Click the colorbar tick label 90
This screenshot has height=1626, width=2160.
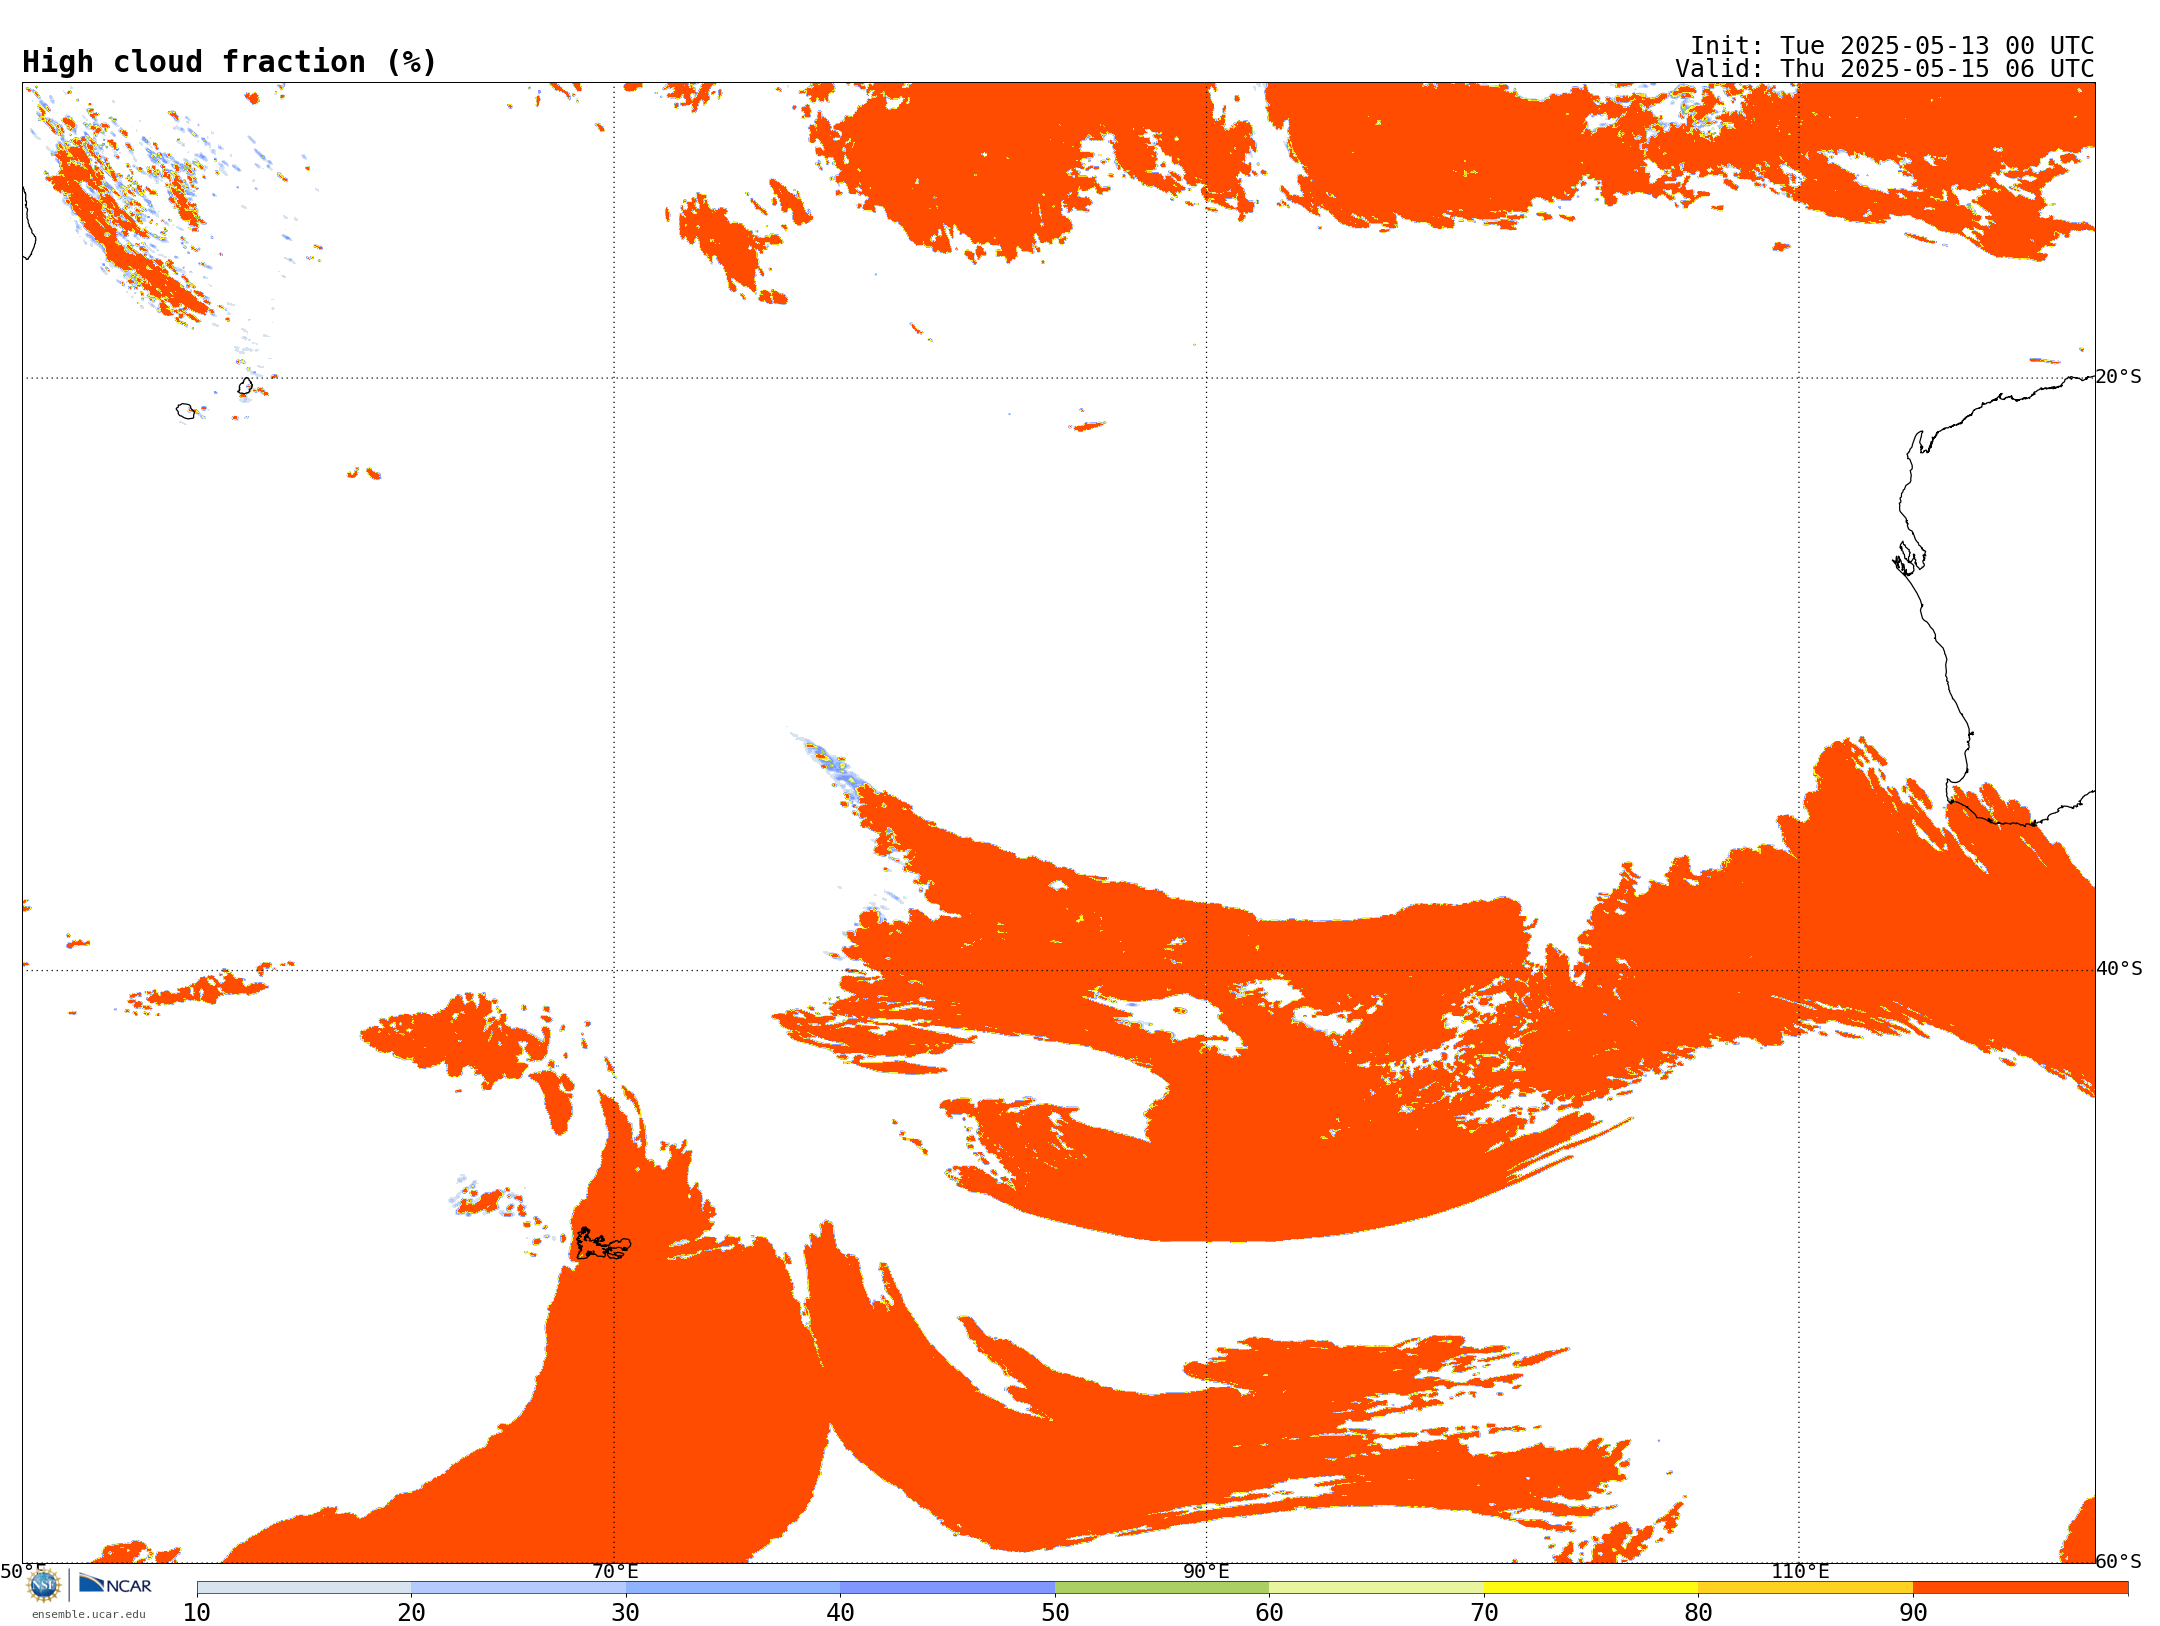[x=1913, y=1613]
